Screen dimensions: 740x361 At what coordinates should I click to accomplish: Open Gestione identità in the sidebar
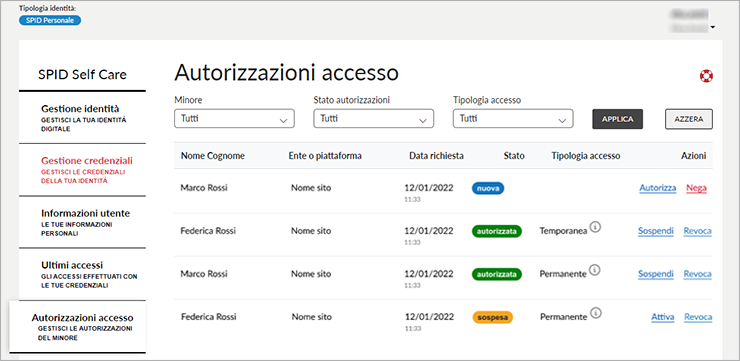point(82,118)
